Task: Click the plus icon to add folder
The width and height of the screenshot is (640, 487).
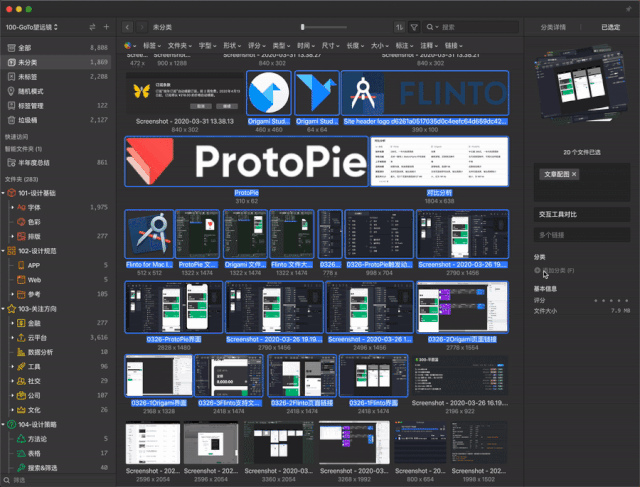Action: click(107, 27)
